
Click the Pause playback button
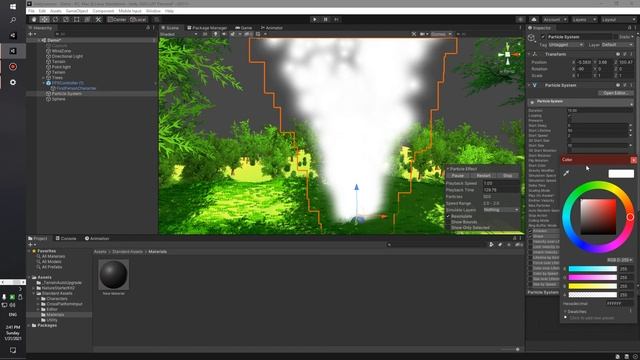pyautogui.click(x=325, y=19)
